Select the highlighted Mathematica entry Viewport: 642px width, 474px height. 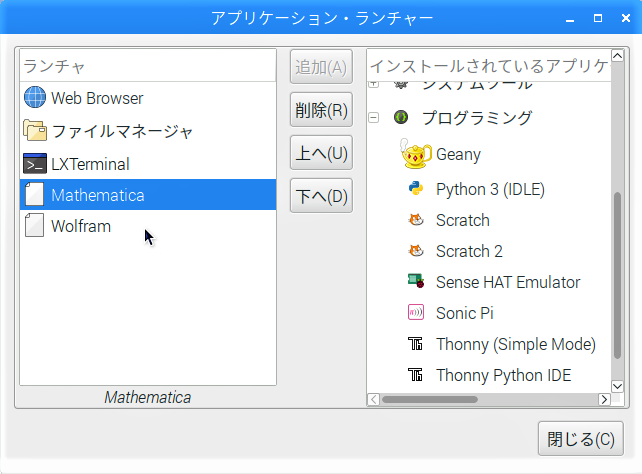[148, 194]
